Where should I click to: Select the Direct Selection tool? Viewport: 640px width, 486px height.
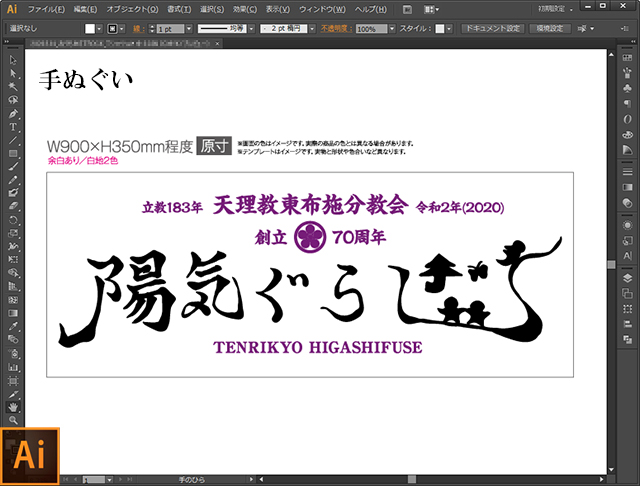(13, 73)
